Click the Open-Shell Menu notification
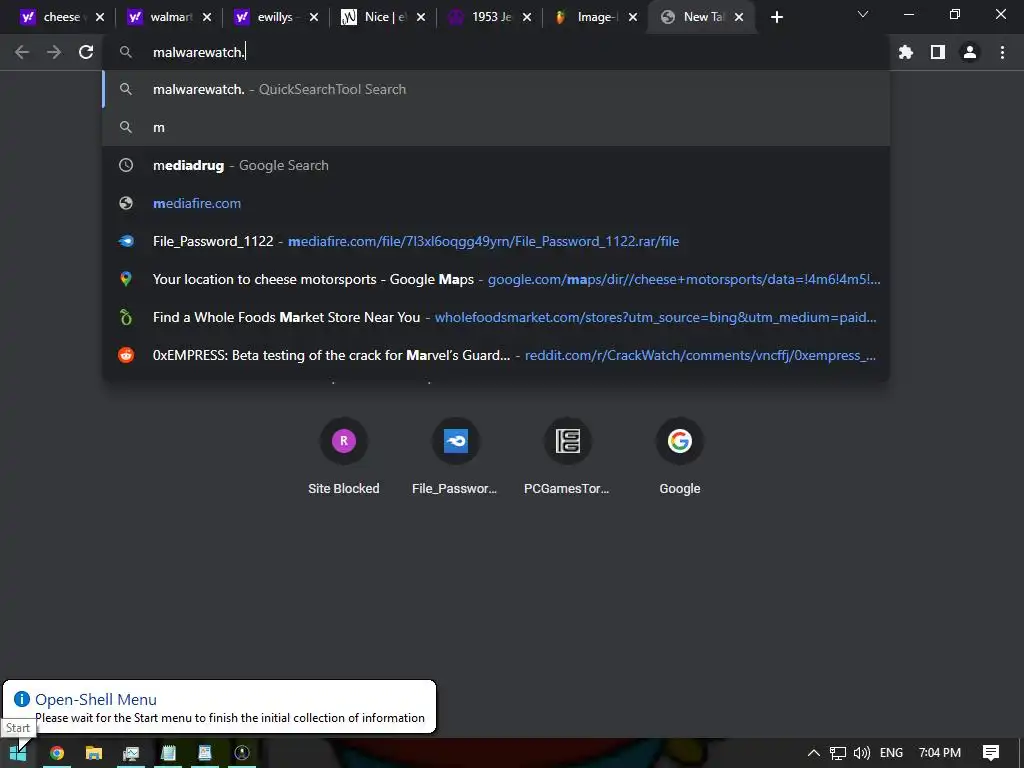 pyautogui.click(x=219, y=707)
